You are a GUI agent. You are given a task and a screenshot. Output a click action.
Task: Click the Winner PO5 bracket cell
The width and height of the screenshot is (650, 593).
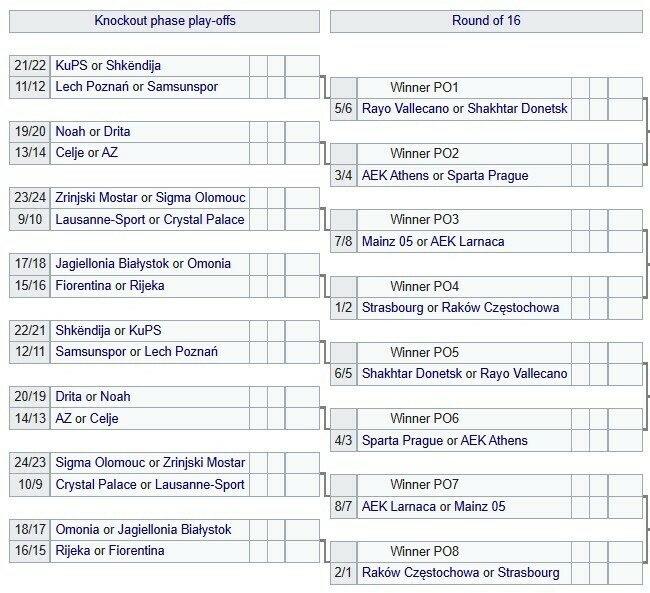(424, 352)
